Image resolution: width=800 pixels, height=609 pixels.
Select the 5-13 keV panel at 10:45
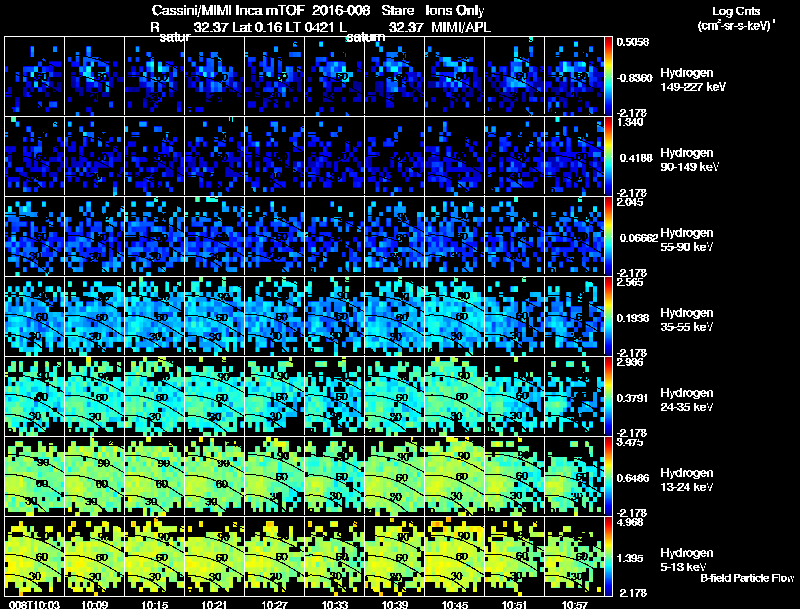coord(454,556)
